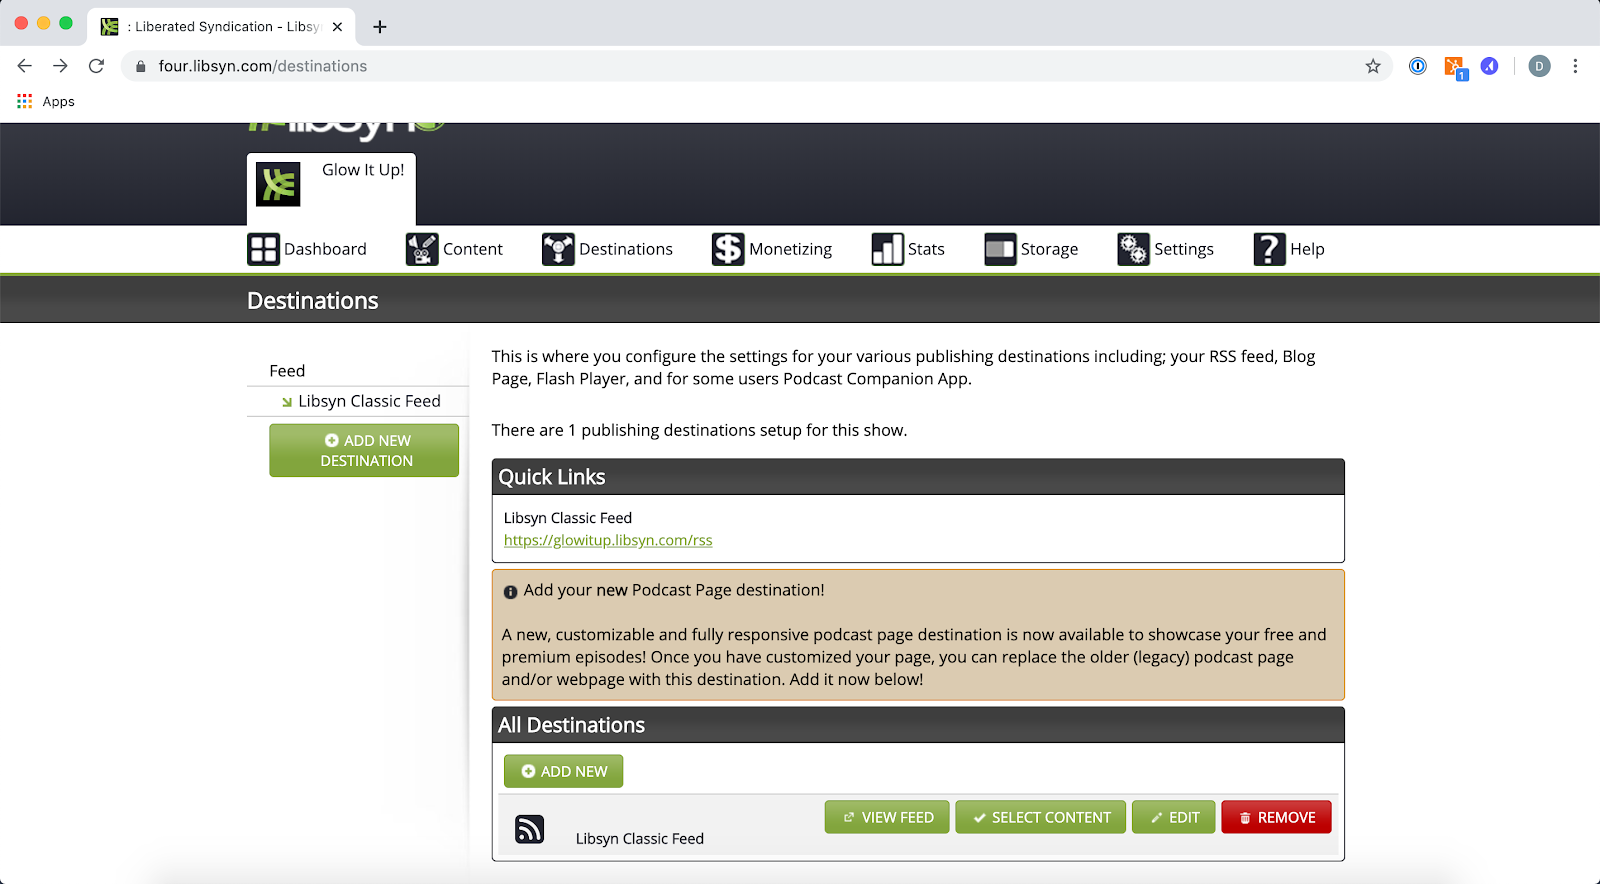Open the Apps bookmarks shortcut
Image resolution: width=1600 pixels, height=884 pixels.
(x=46, y=101)
